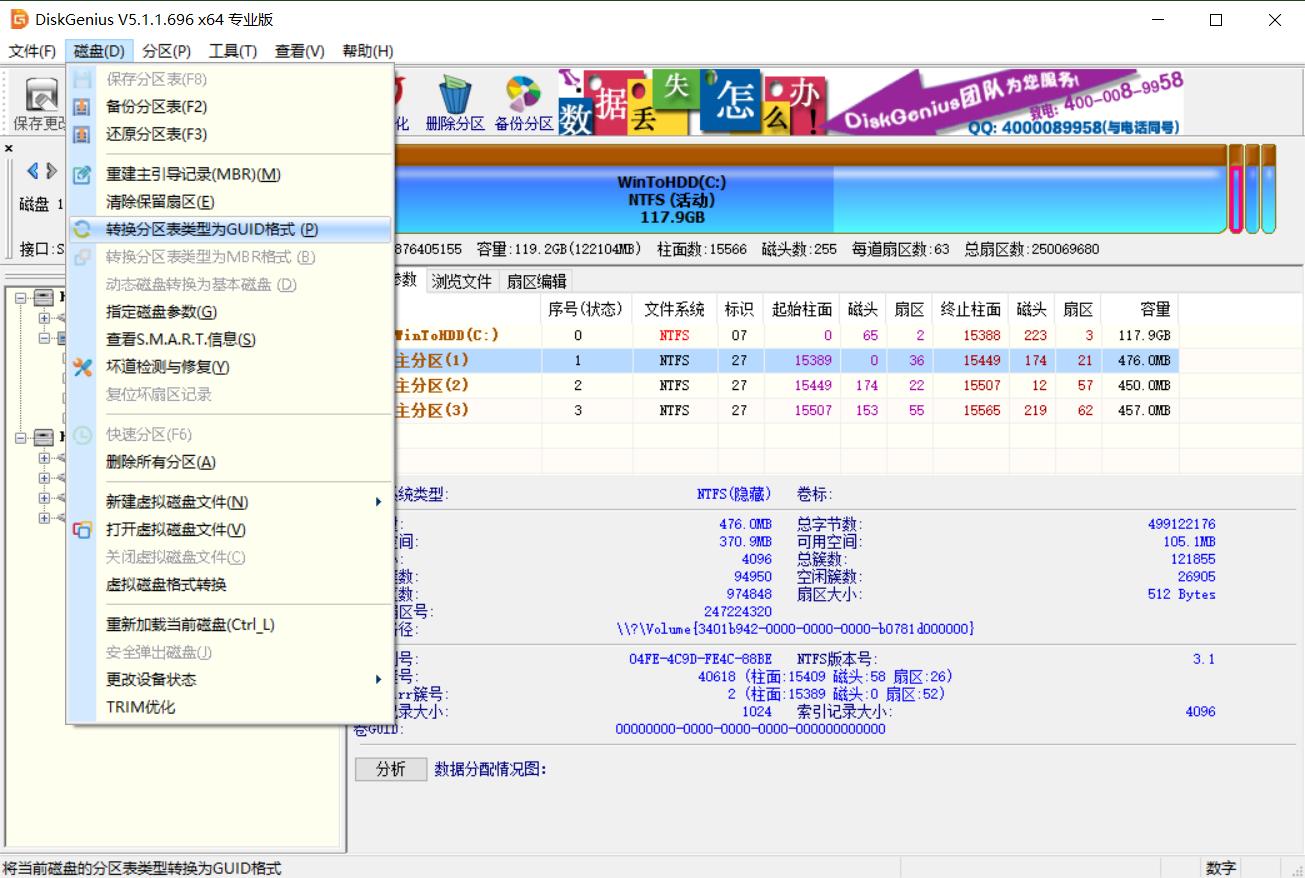
Task: Select the WinToHDD(C:) row in partition table
Action: point(785,335)
